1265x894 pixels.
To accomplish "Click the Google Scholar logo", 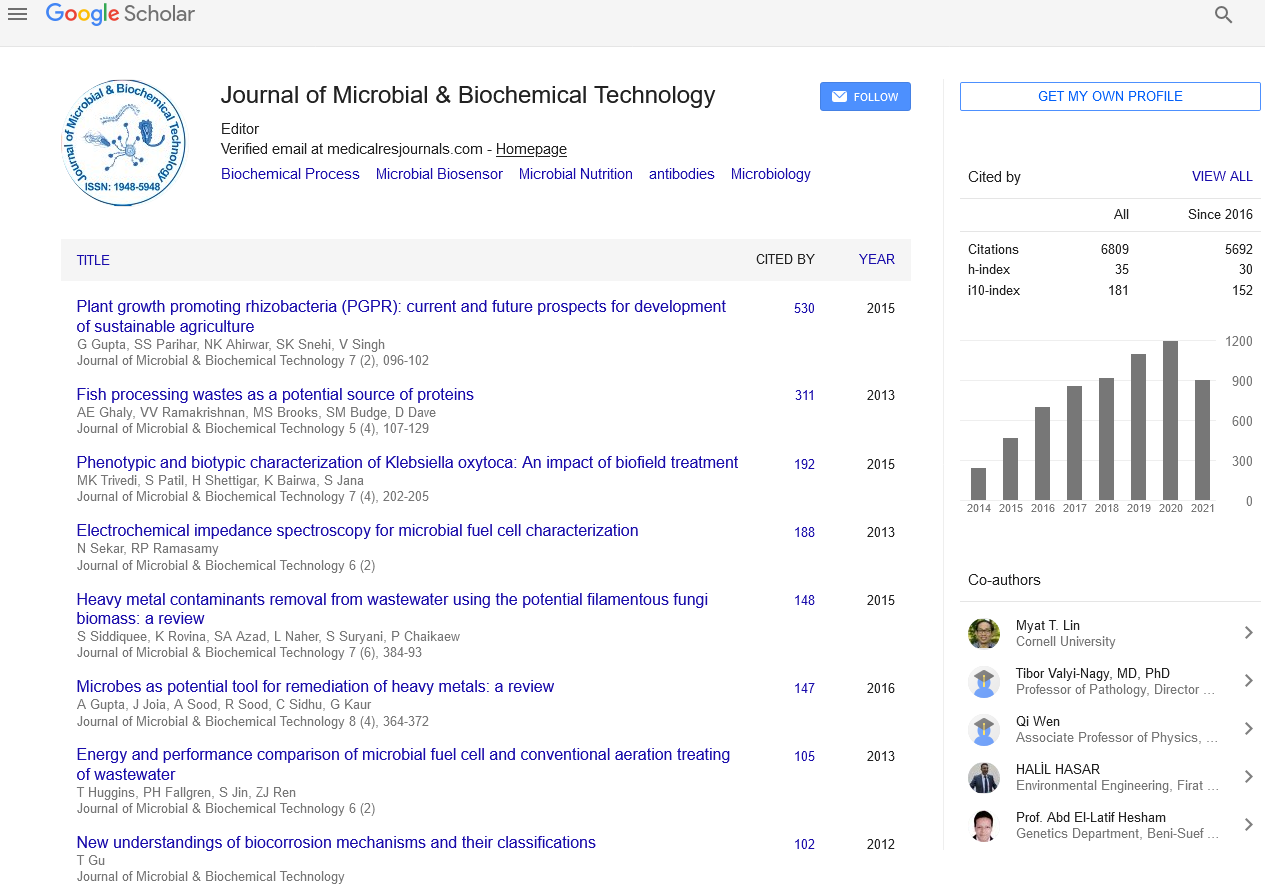I will pyautogui.click(x=120, y=14).
